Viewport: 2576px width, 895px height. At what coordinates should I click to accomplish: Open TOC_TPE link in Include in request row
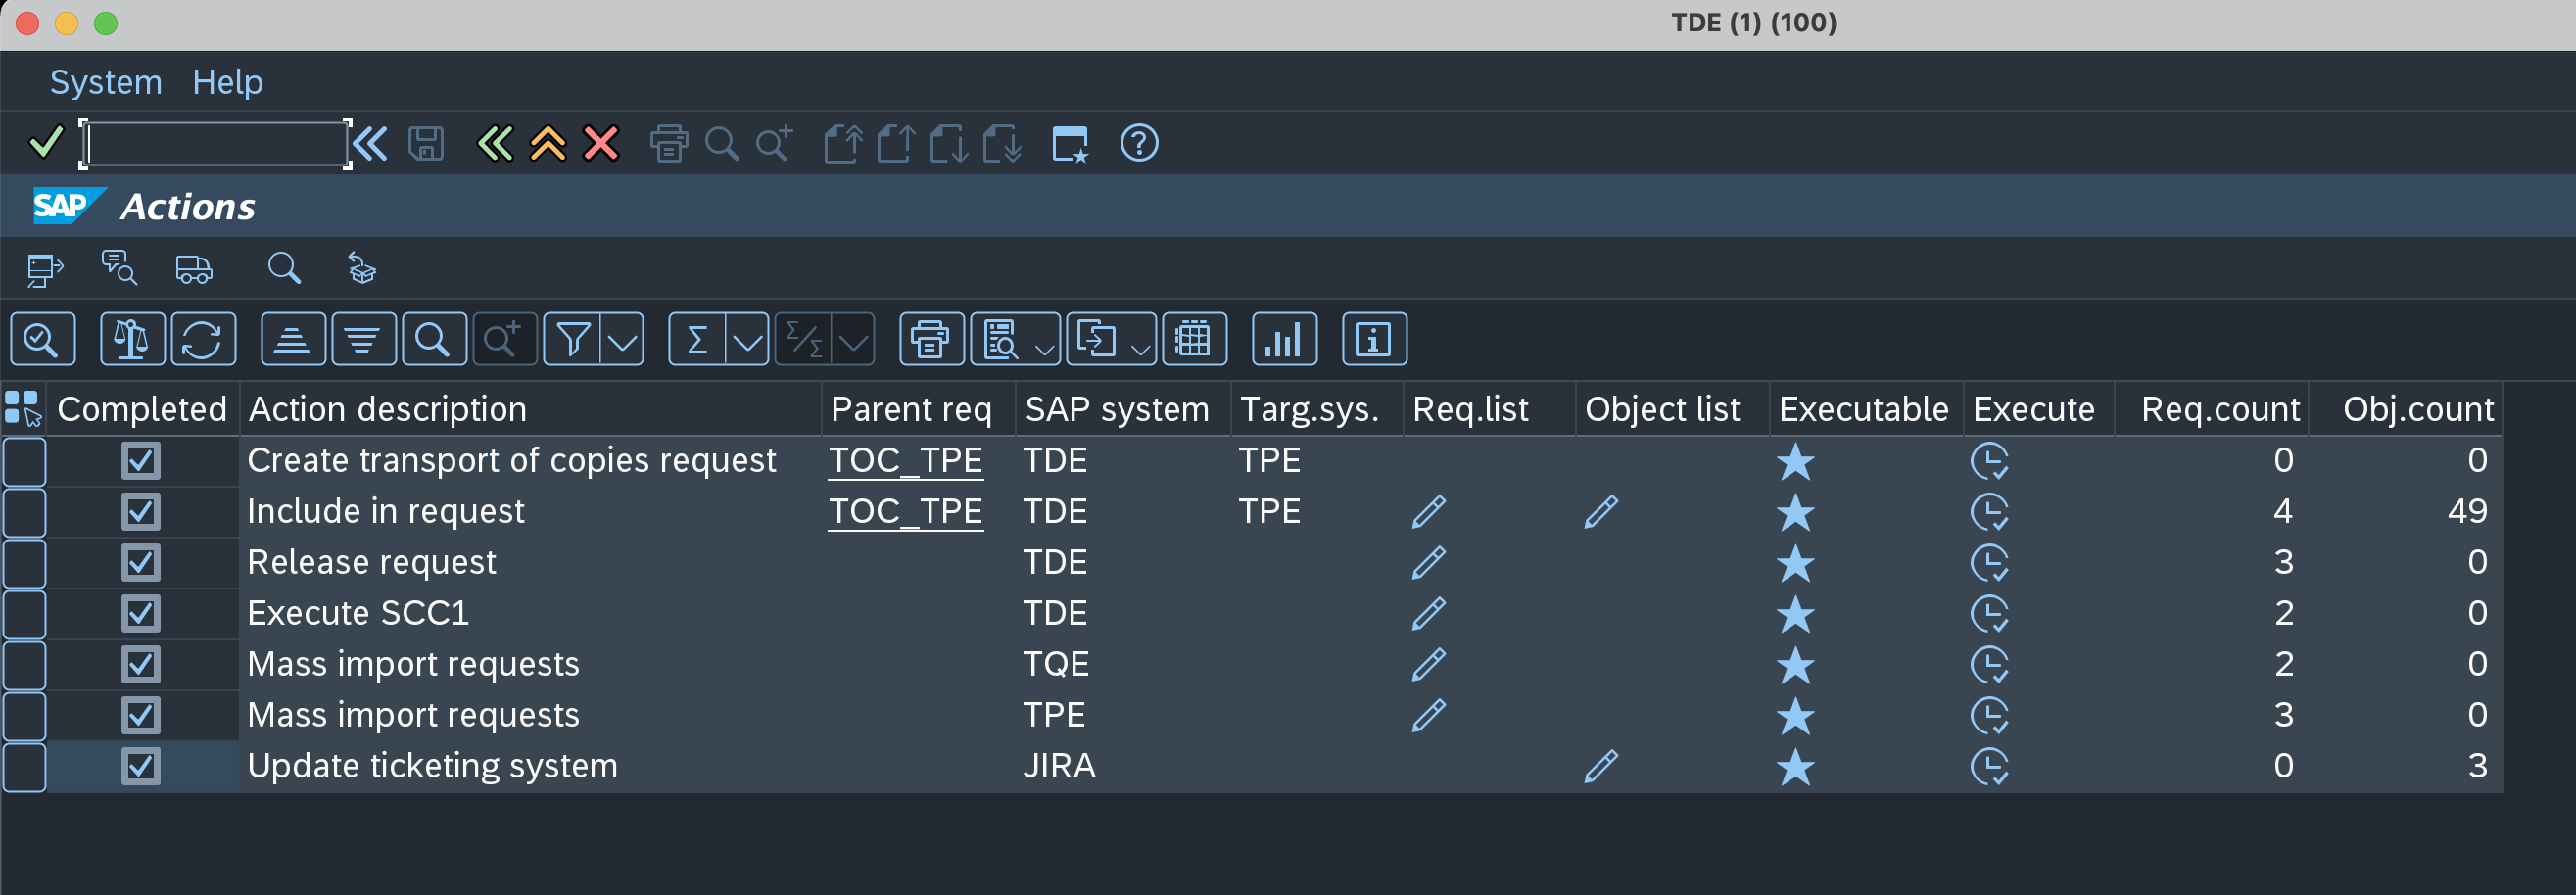tap(906, 512)
